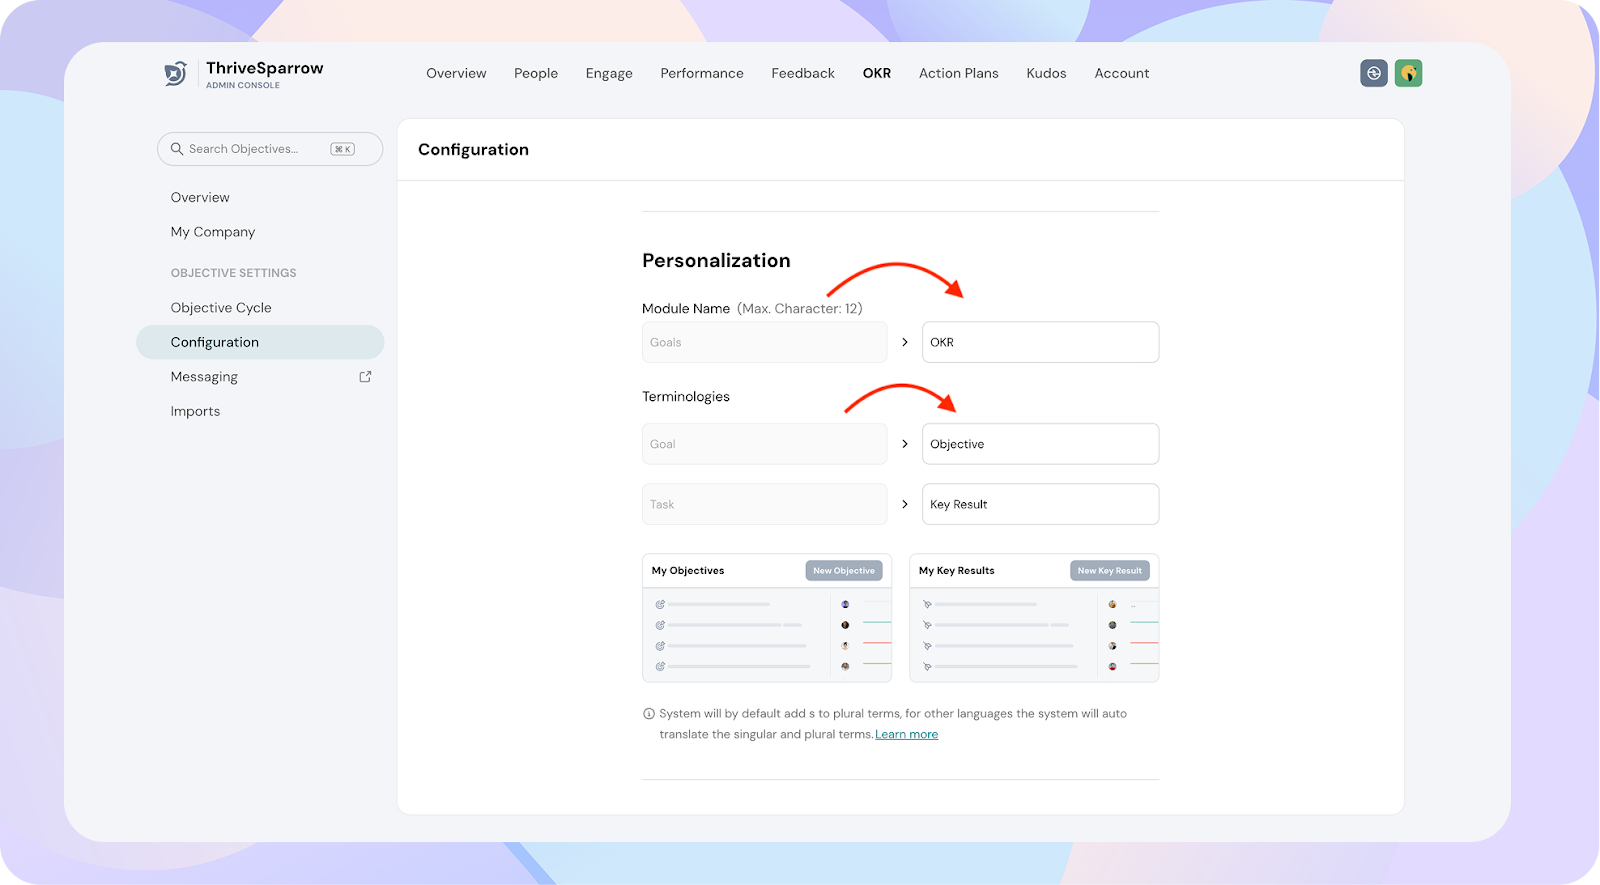
Task: Select Overview in the left sidebar
Action: pos(200,197)
